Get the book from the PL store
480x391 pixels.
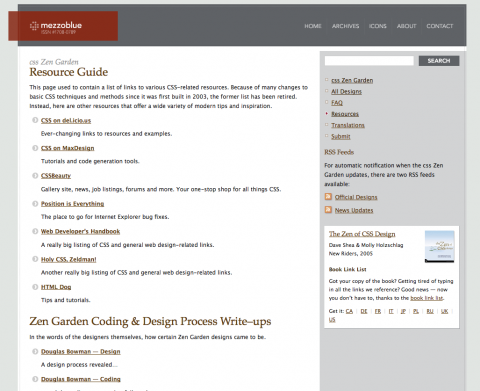(416, 311)
